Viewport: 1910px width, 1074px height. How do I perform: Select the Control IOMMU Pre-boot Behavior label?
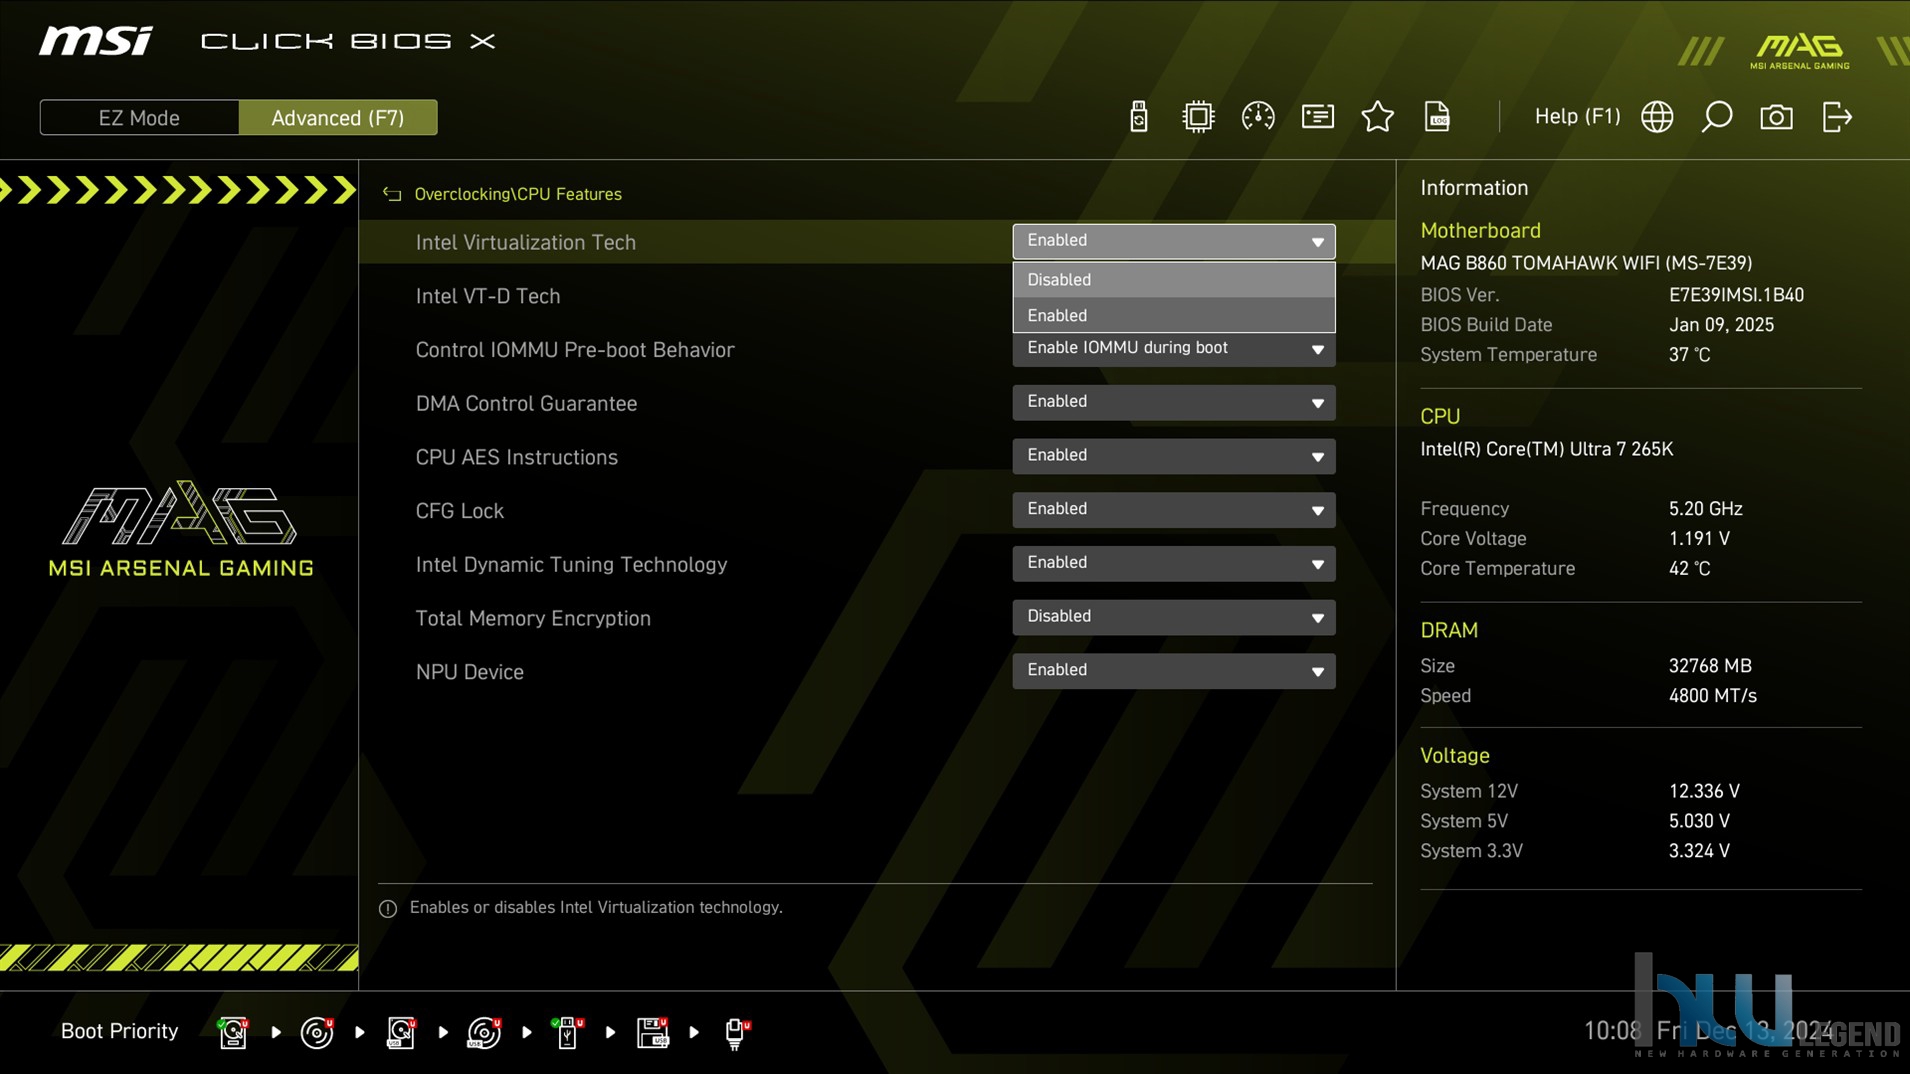pyautogui.click(x=574, y=350)
